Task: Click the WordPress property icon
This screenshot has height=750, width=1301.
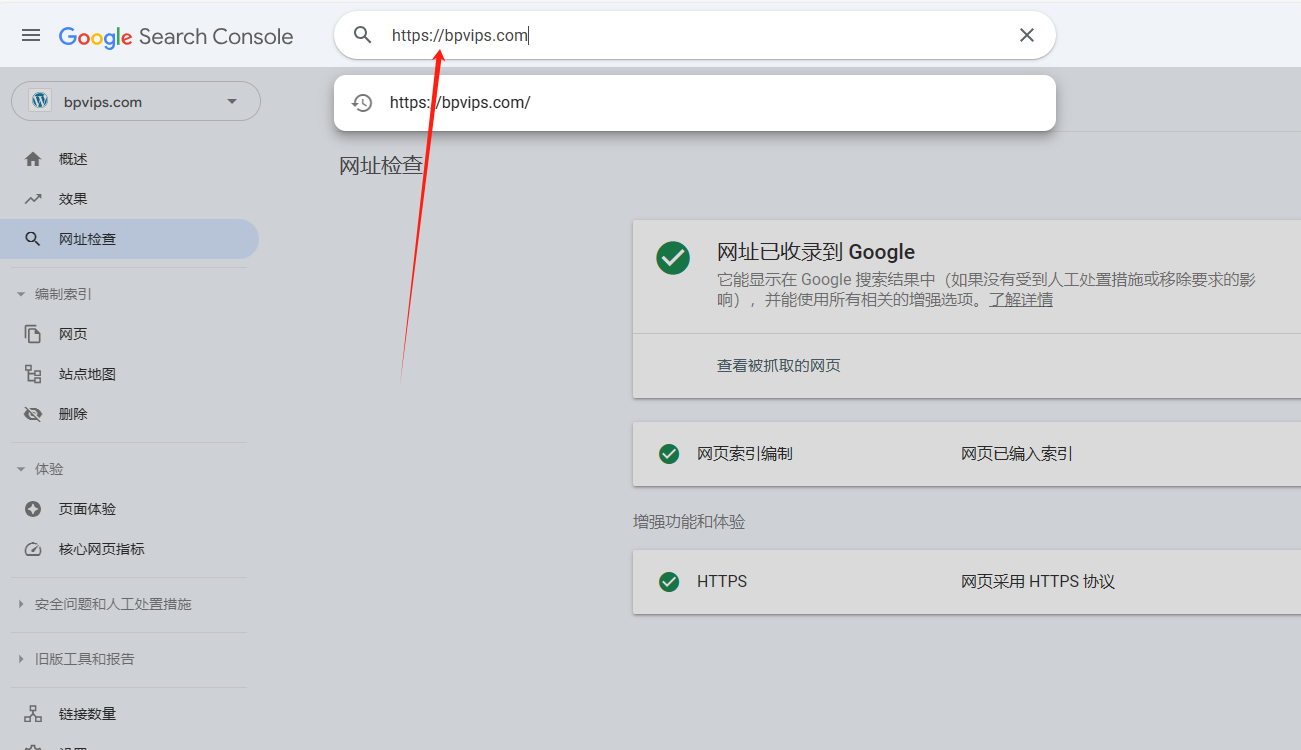Action: [x=40, y=101]
